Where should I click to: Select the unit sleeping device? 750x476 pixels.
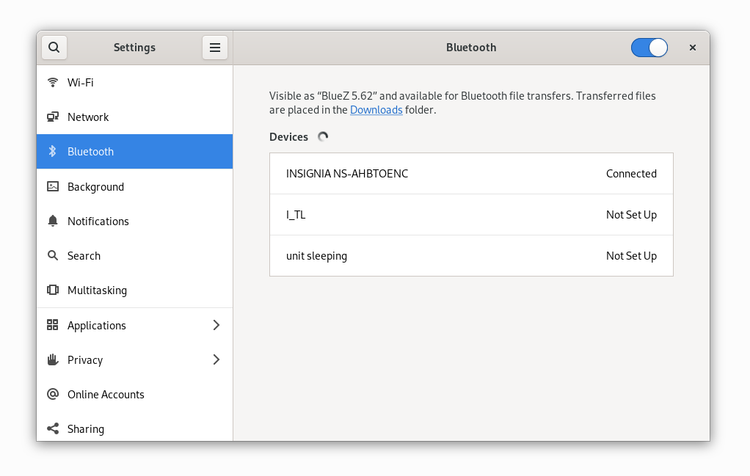471,255
